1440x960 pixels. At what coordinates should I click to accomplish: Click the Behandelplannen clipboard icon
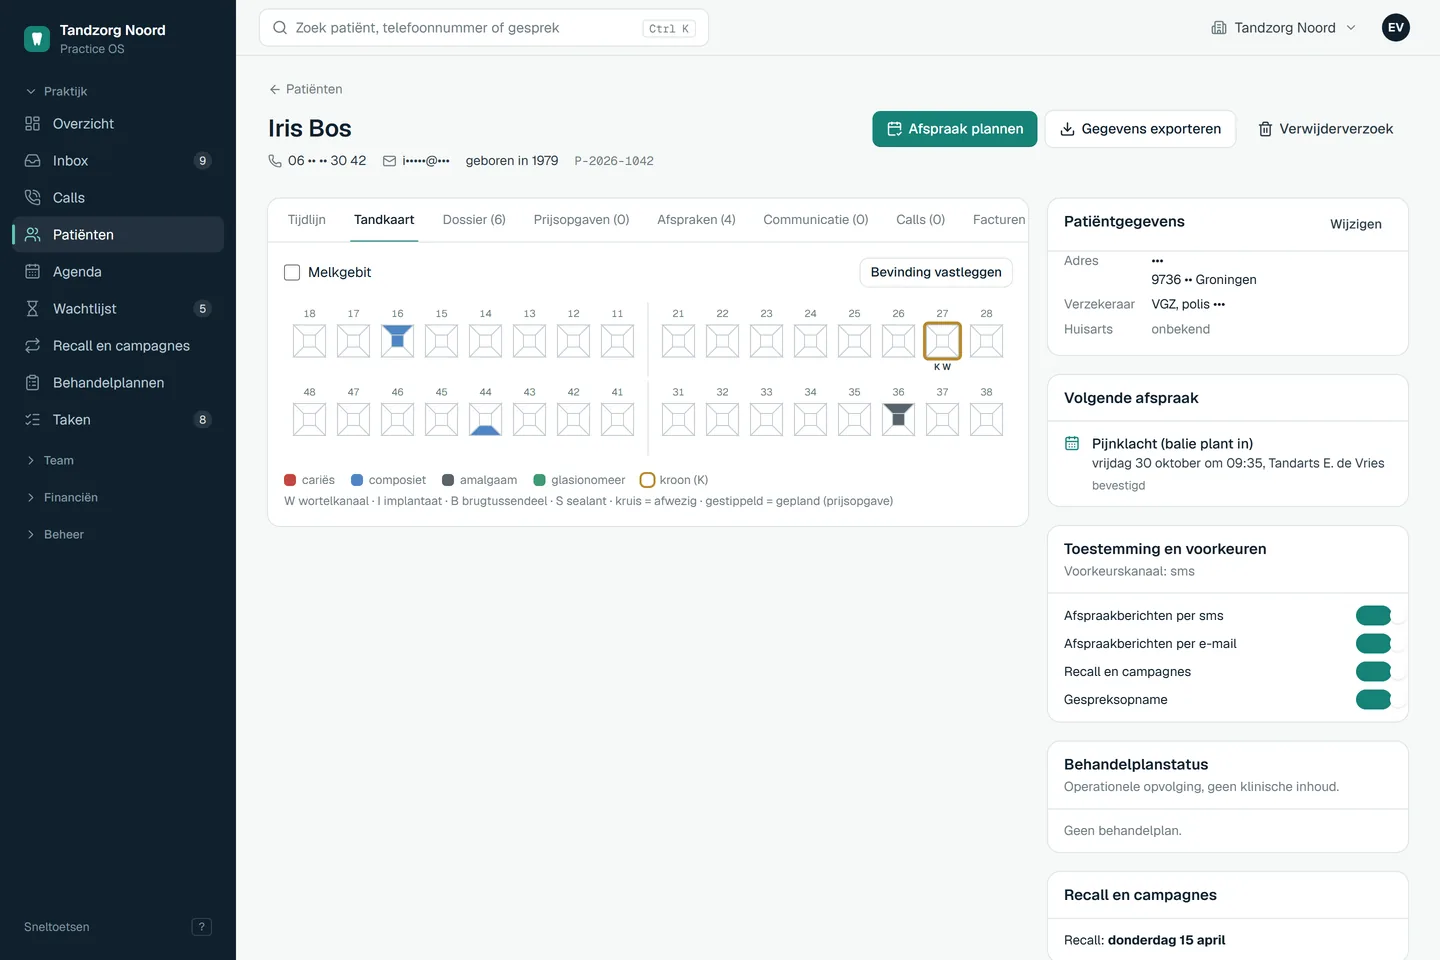(32, 383)
